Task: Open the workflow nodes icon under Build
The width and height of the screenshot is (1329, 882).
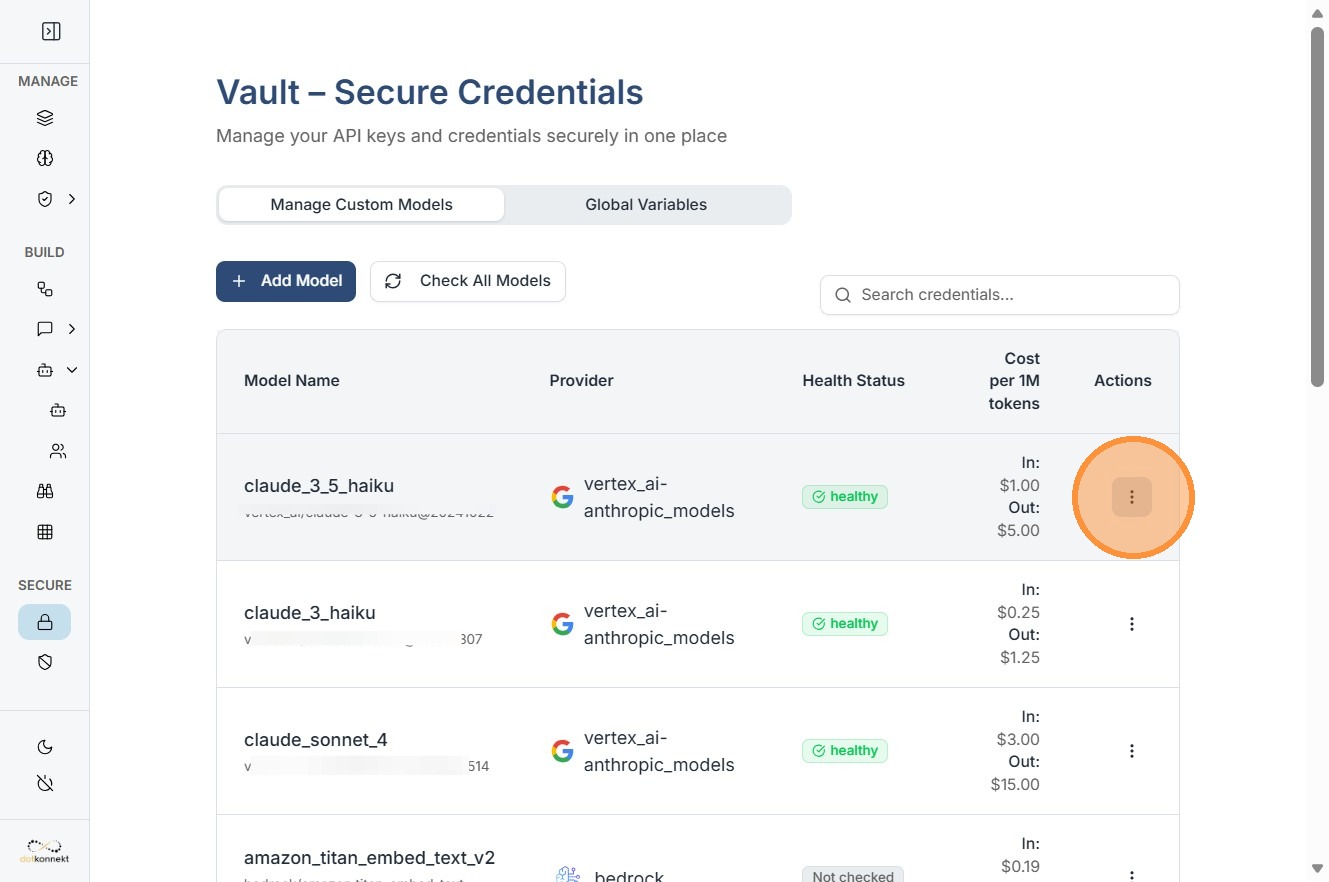Action: (x=45, y=289)
